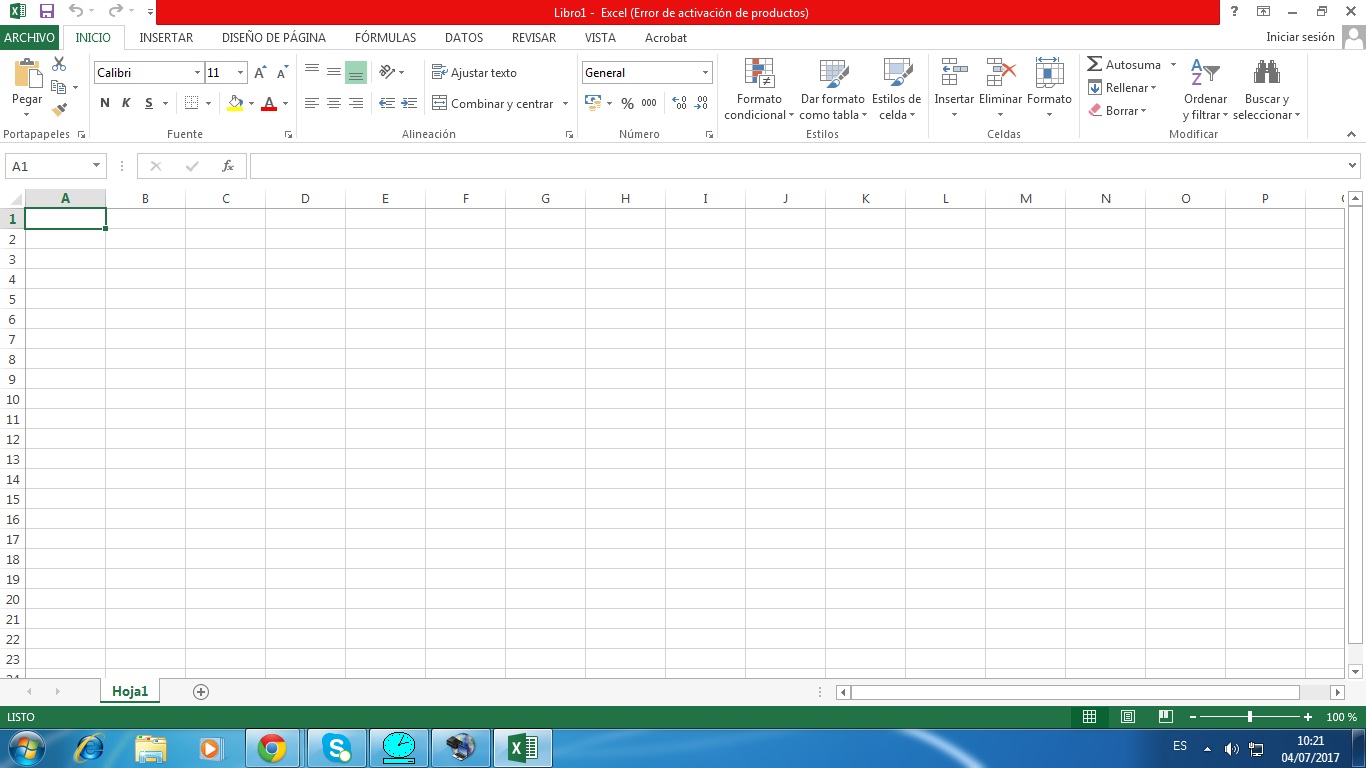Toggle align left
This screenshot has height=768, width=1366.
[312, 103]
